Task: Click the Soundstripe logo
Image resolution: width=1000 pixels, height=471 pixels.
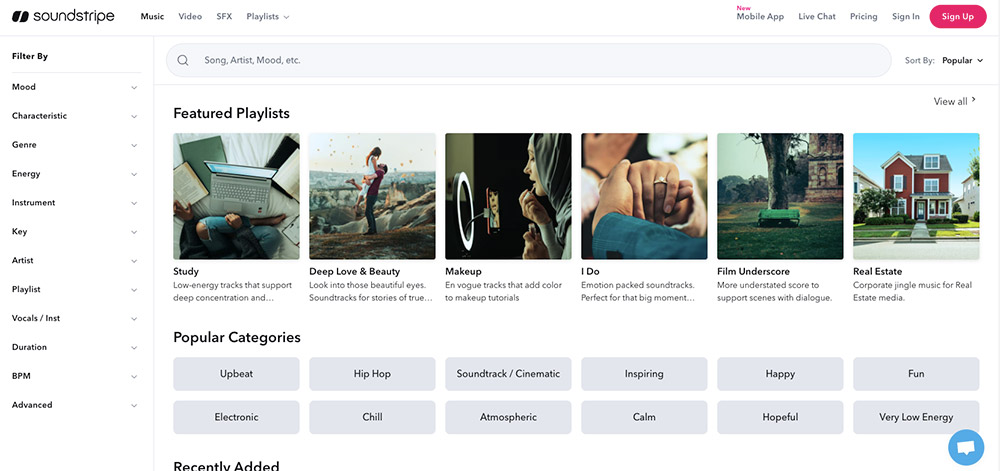Action: [x=64, y=17]
